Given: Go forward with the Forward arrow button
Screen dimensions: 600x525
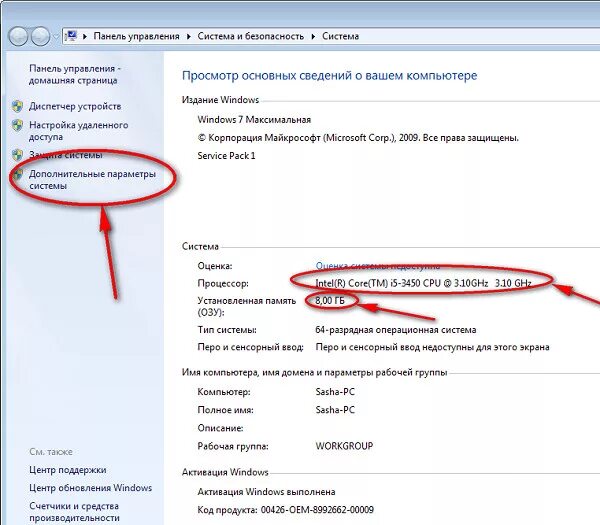Looking at the screenshot, I should 40,36.
